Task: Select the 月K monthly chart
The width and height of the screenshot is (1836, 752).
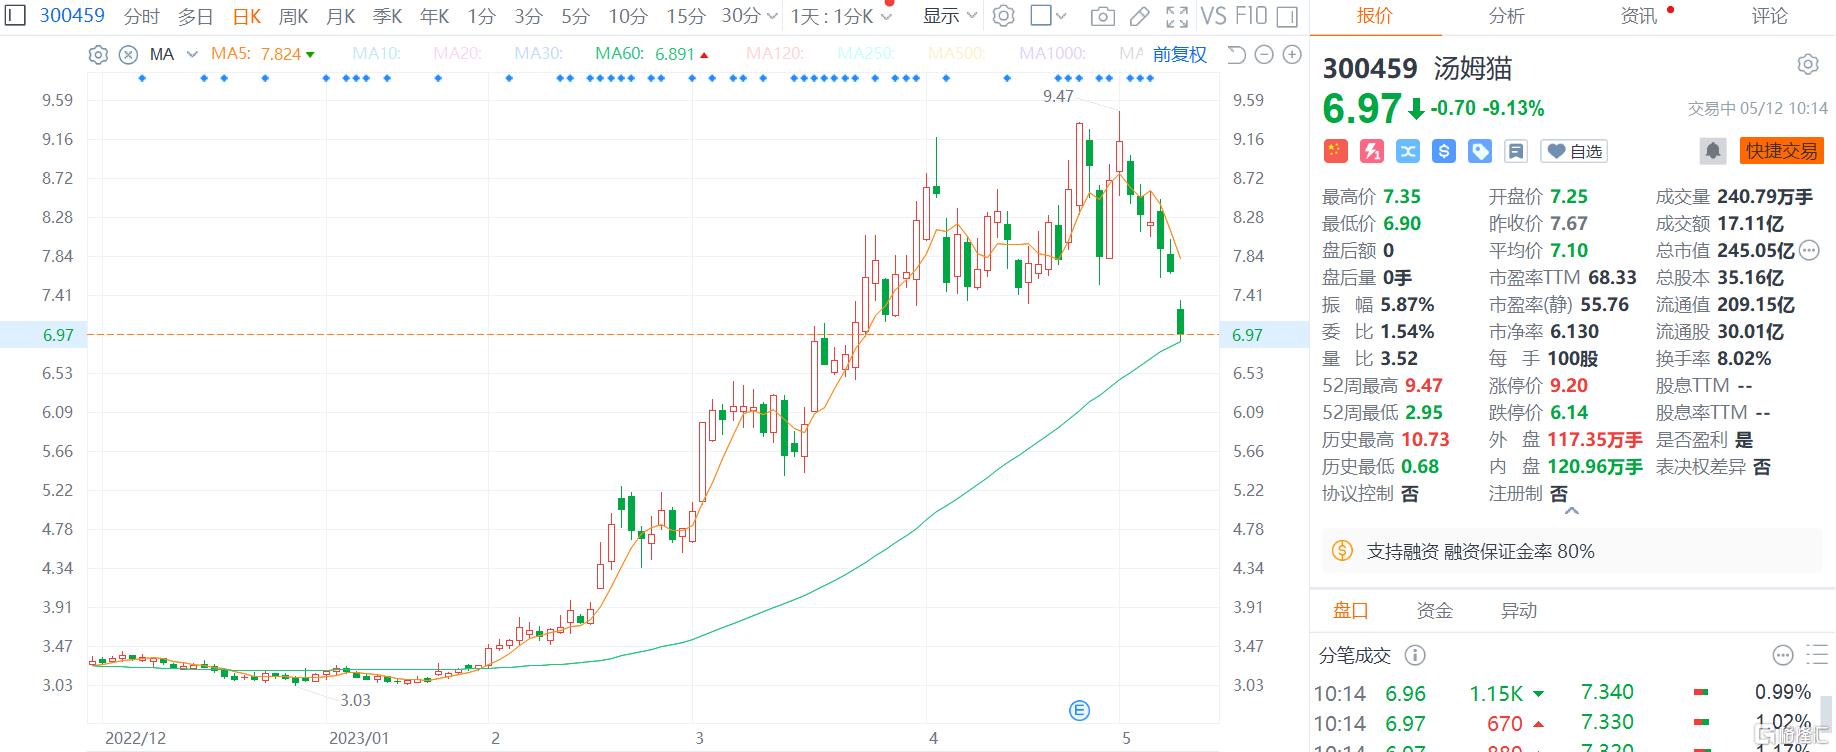Action: (340, 16)
